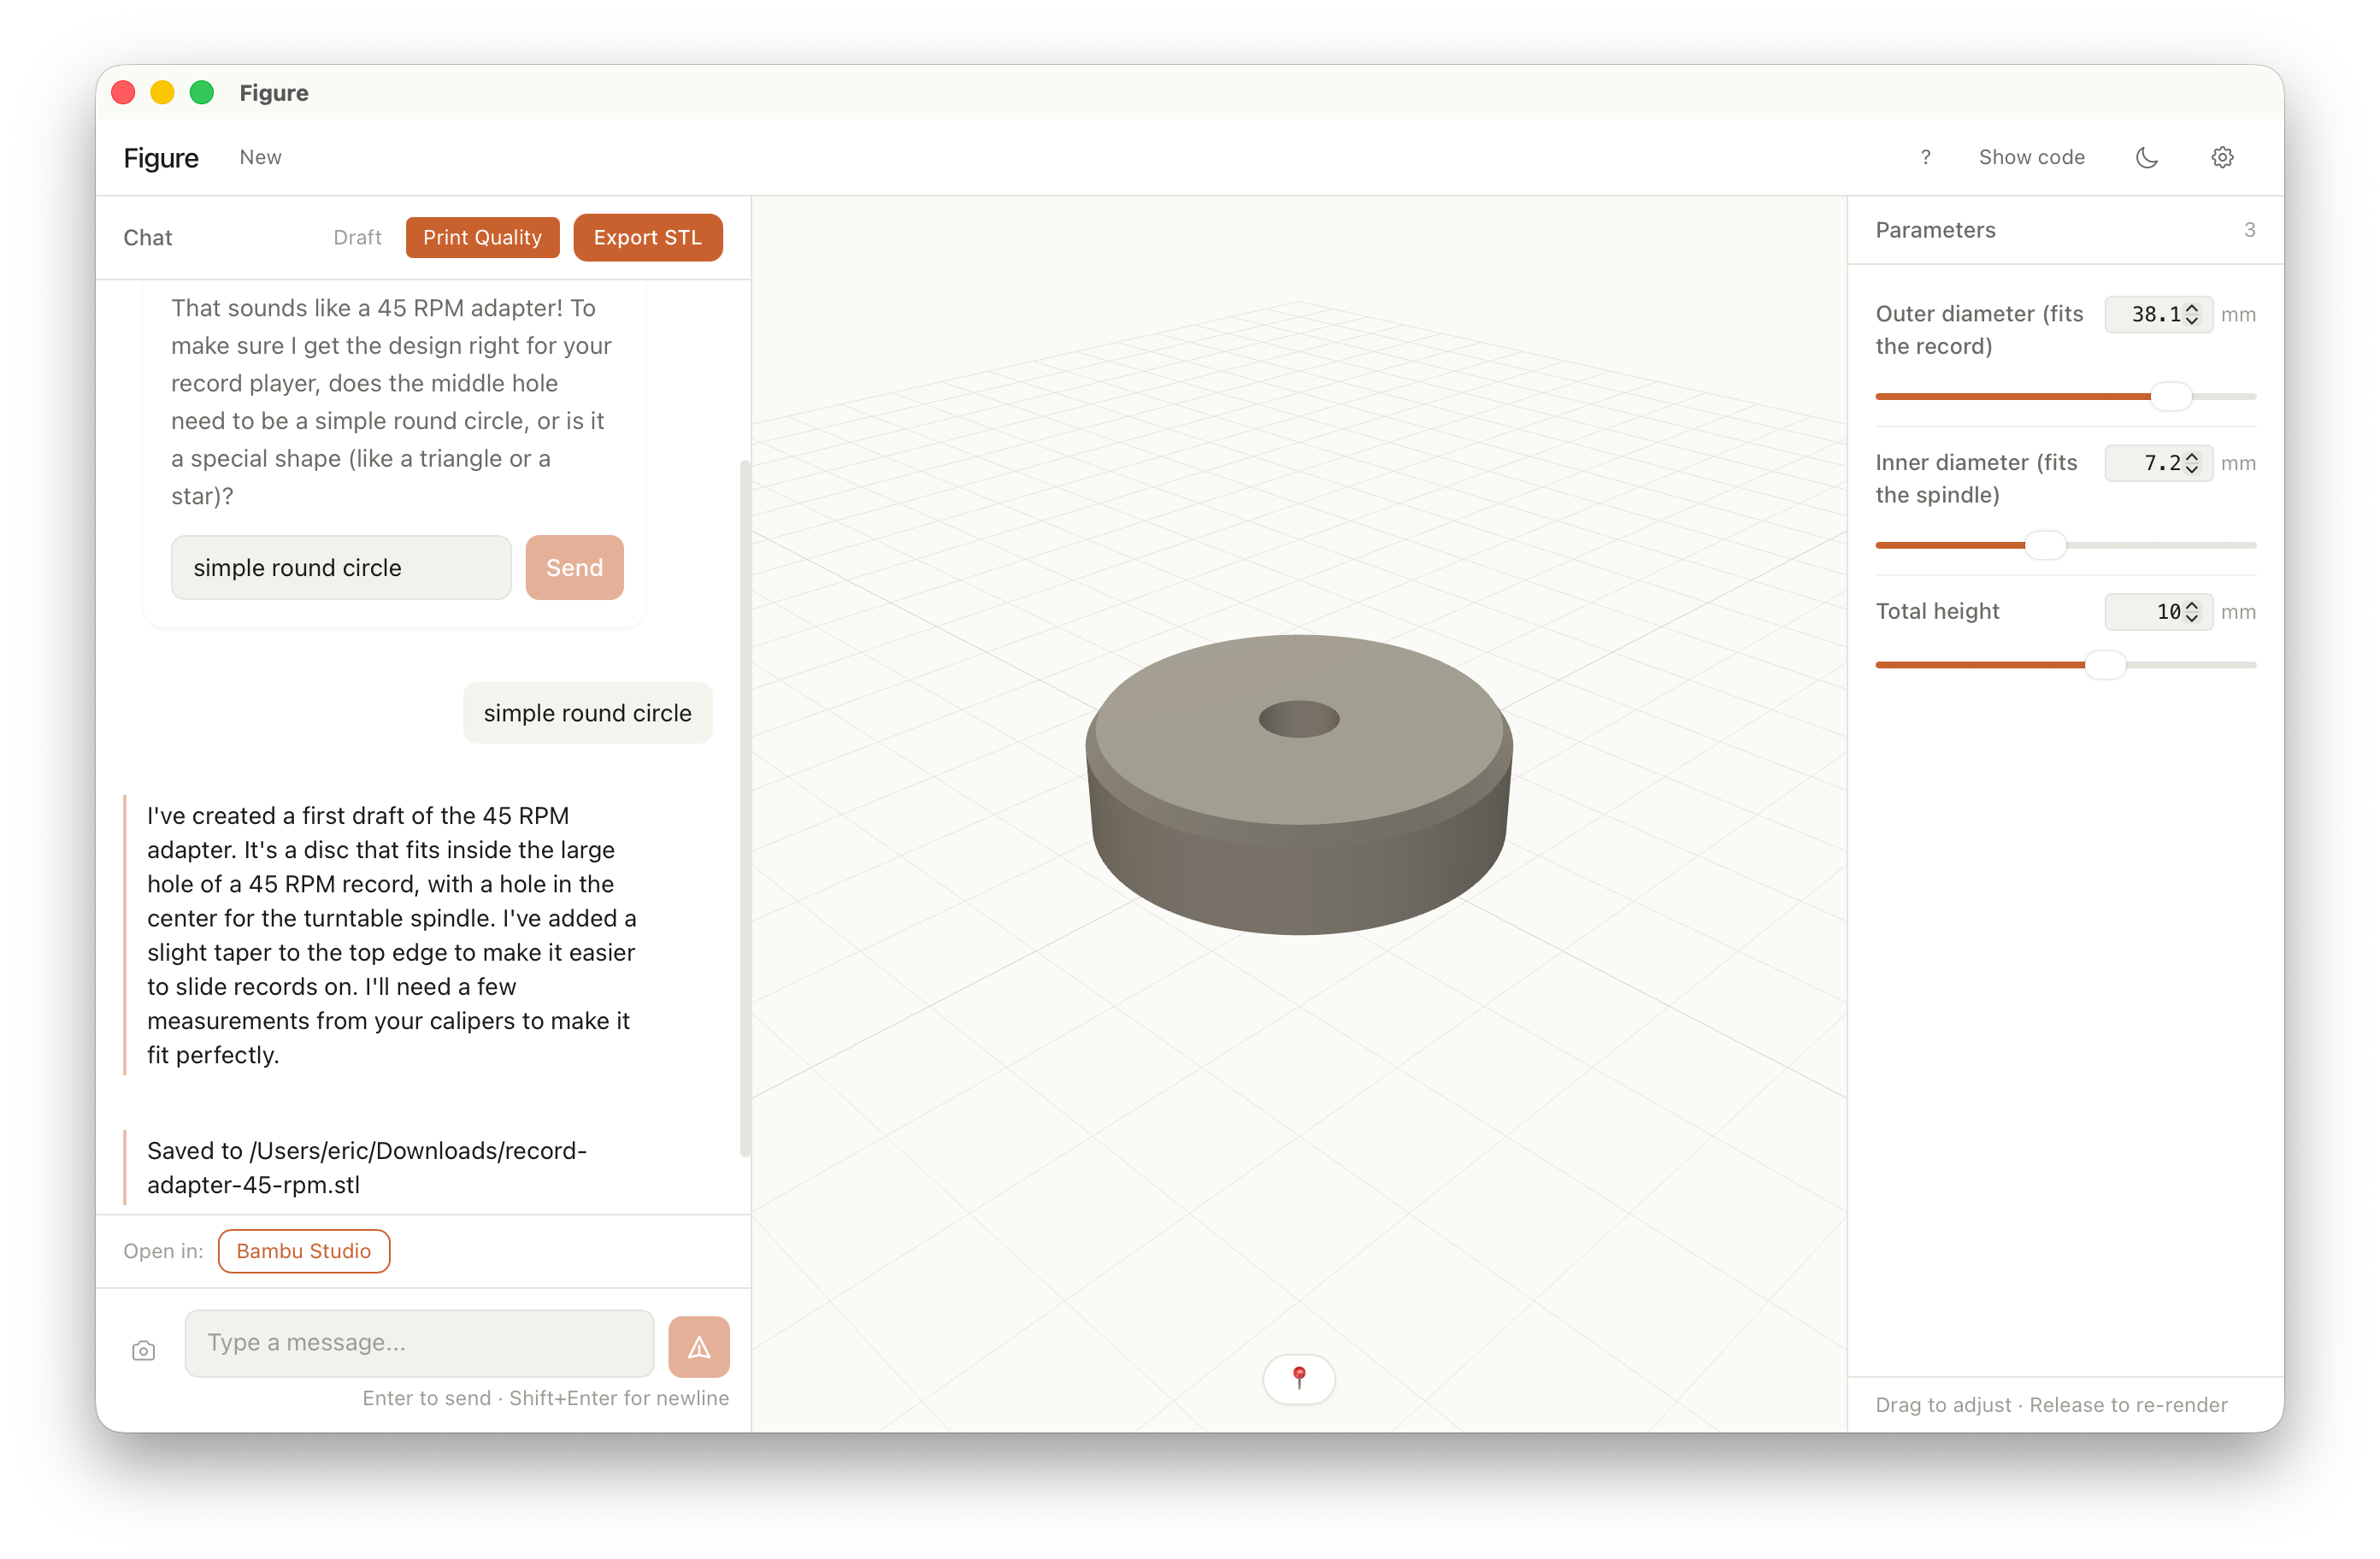Start a New project
Image resolution: width=2380 pixels, height=1559 pixels.
(260, 157)
